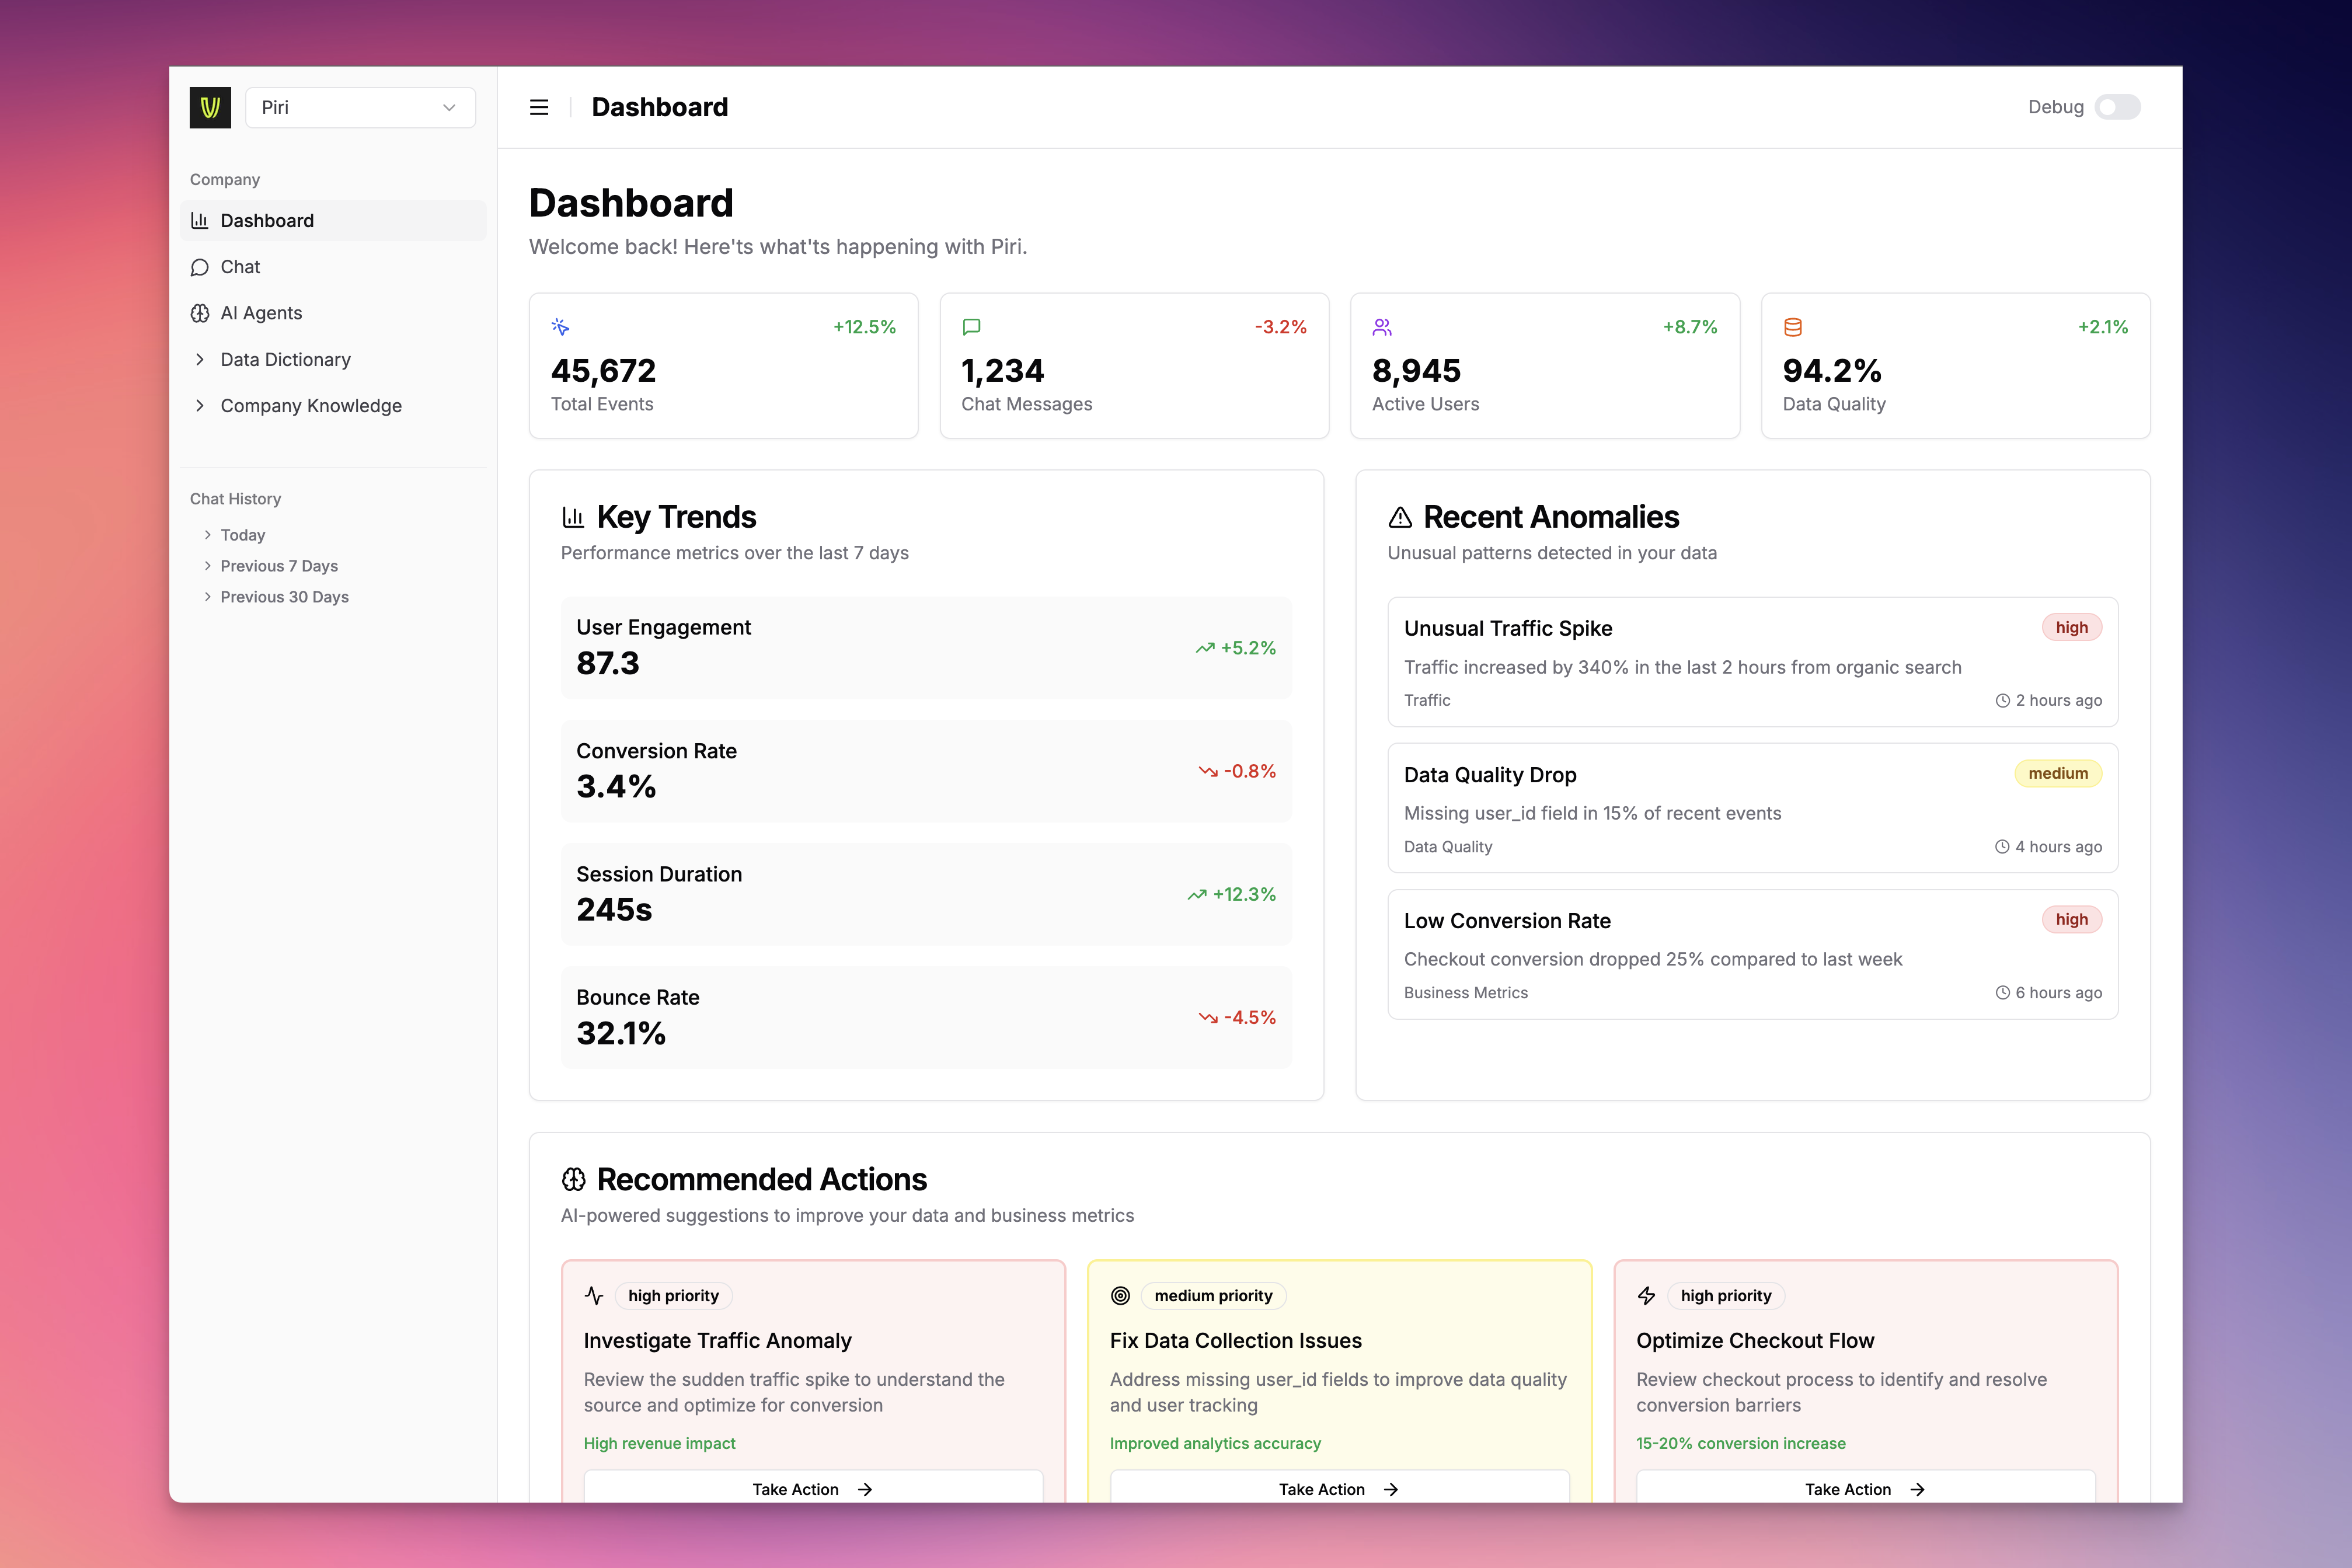2352x1568 pixels.
Task: Click the lightning bolt icon on Optimize Checkout
Action: click(x=1646, y=1296)
